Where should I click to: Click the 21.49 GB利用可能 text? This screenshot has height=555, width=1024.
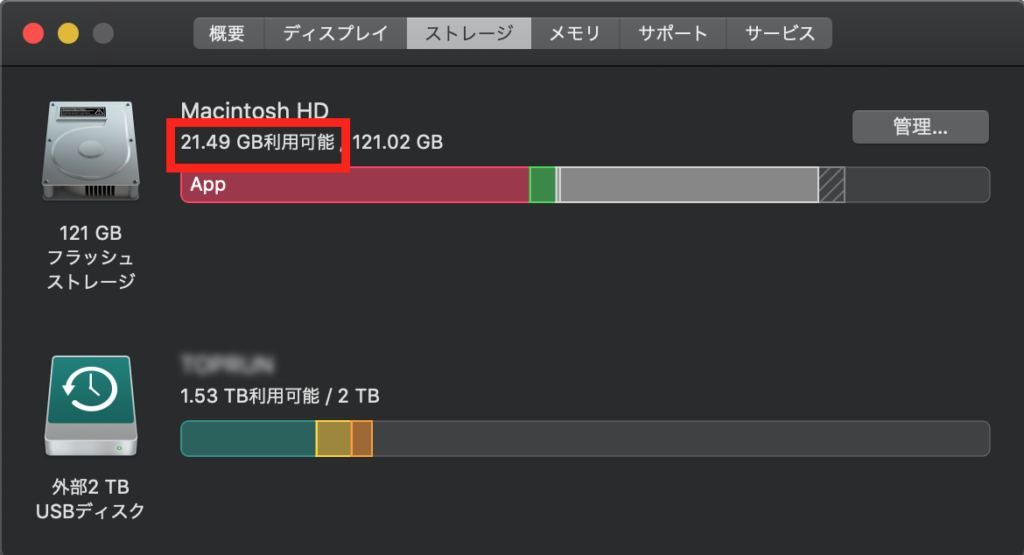(258, 142)
